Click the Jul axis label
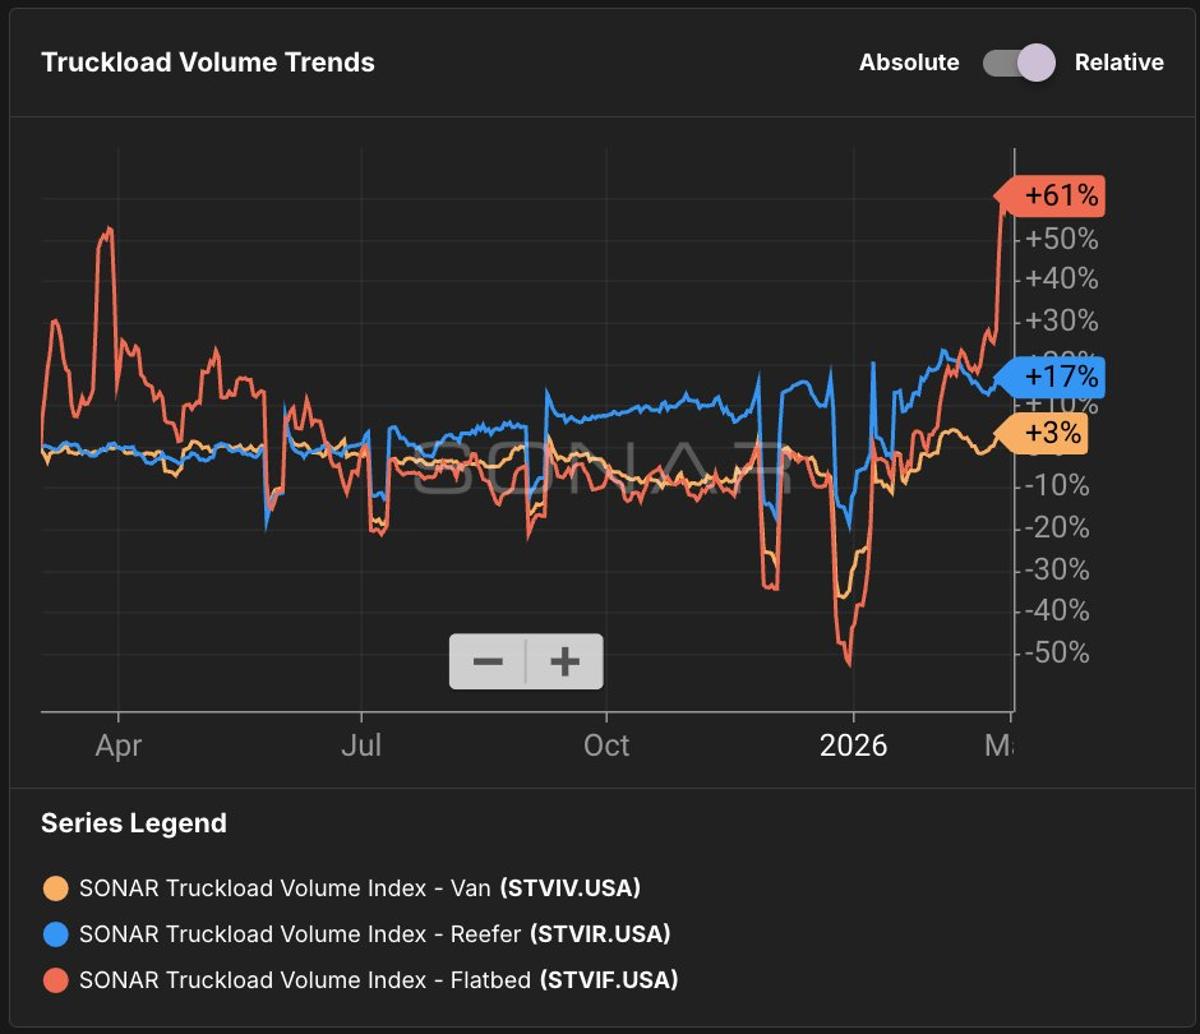The height and width of the screenshot is (1034, 1200). [364, 745]
